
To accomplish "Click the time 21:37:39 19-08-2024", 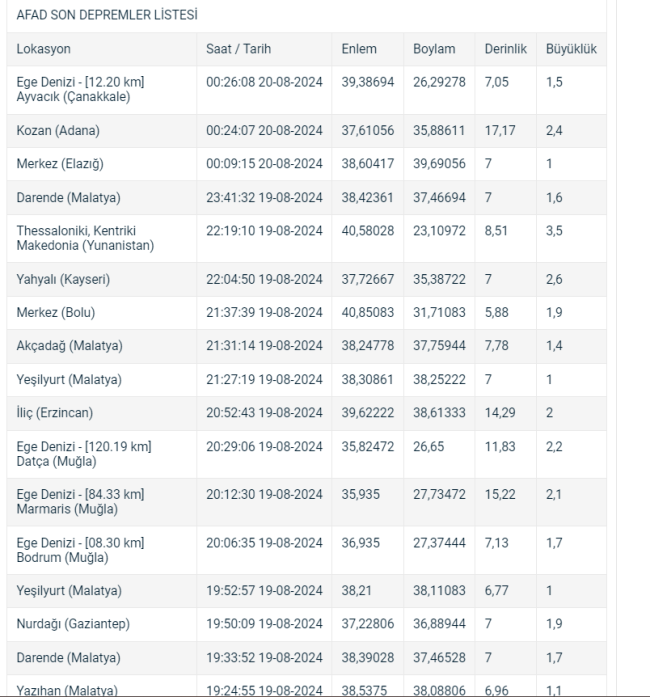I will 264,313.
